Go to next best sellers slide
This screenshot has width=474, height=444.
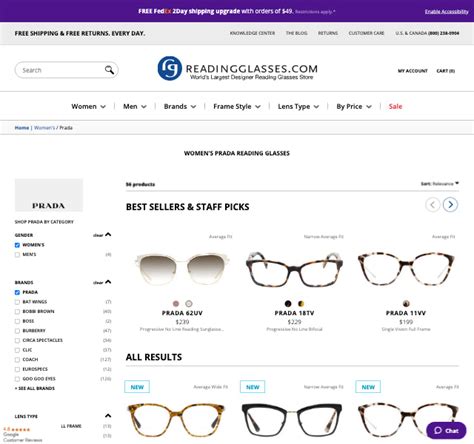coord(450,204)
